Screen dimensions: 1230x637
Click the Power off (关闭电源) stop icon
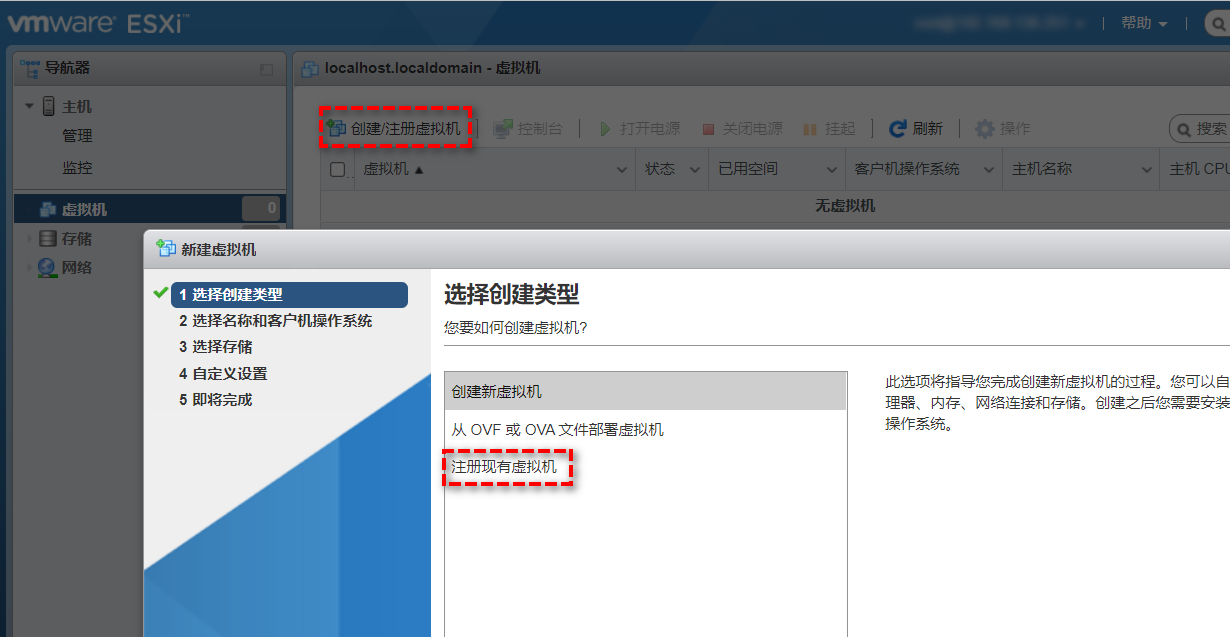click(708, 129)
